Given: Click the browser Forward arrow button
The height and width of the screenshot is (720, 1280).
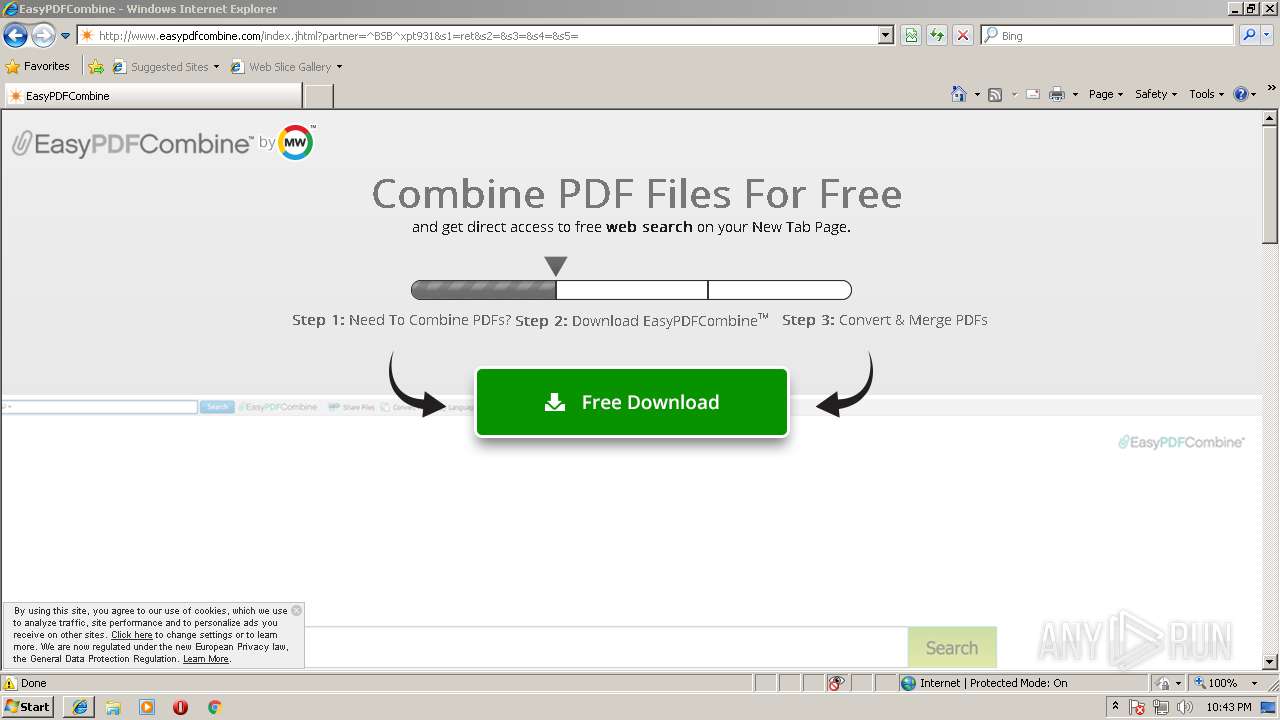Looking at the screenshot, I should (43, 36).
